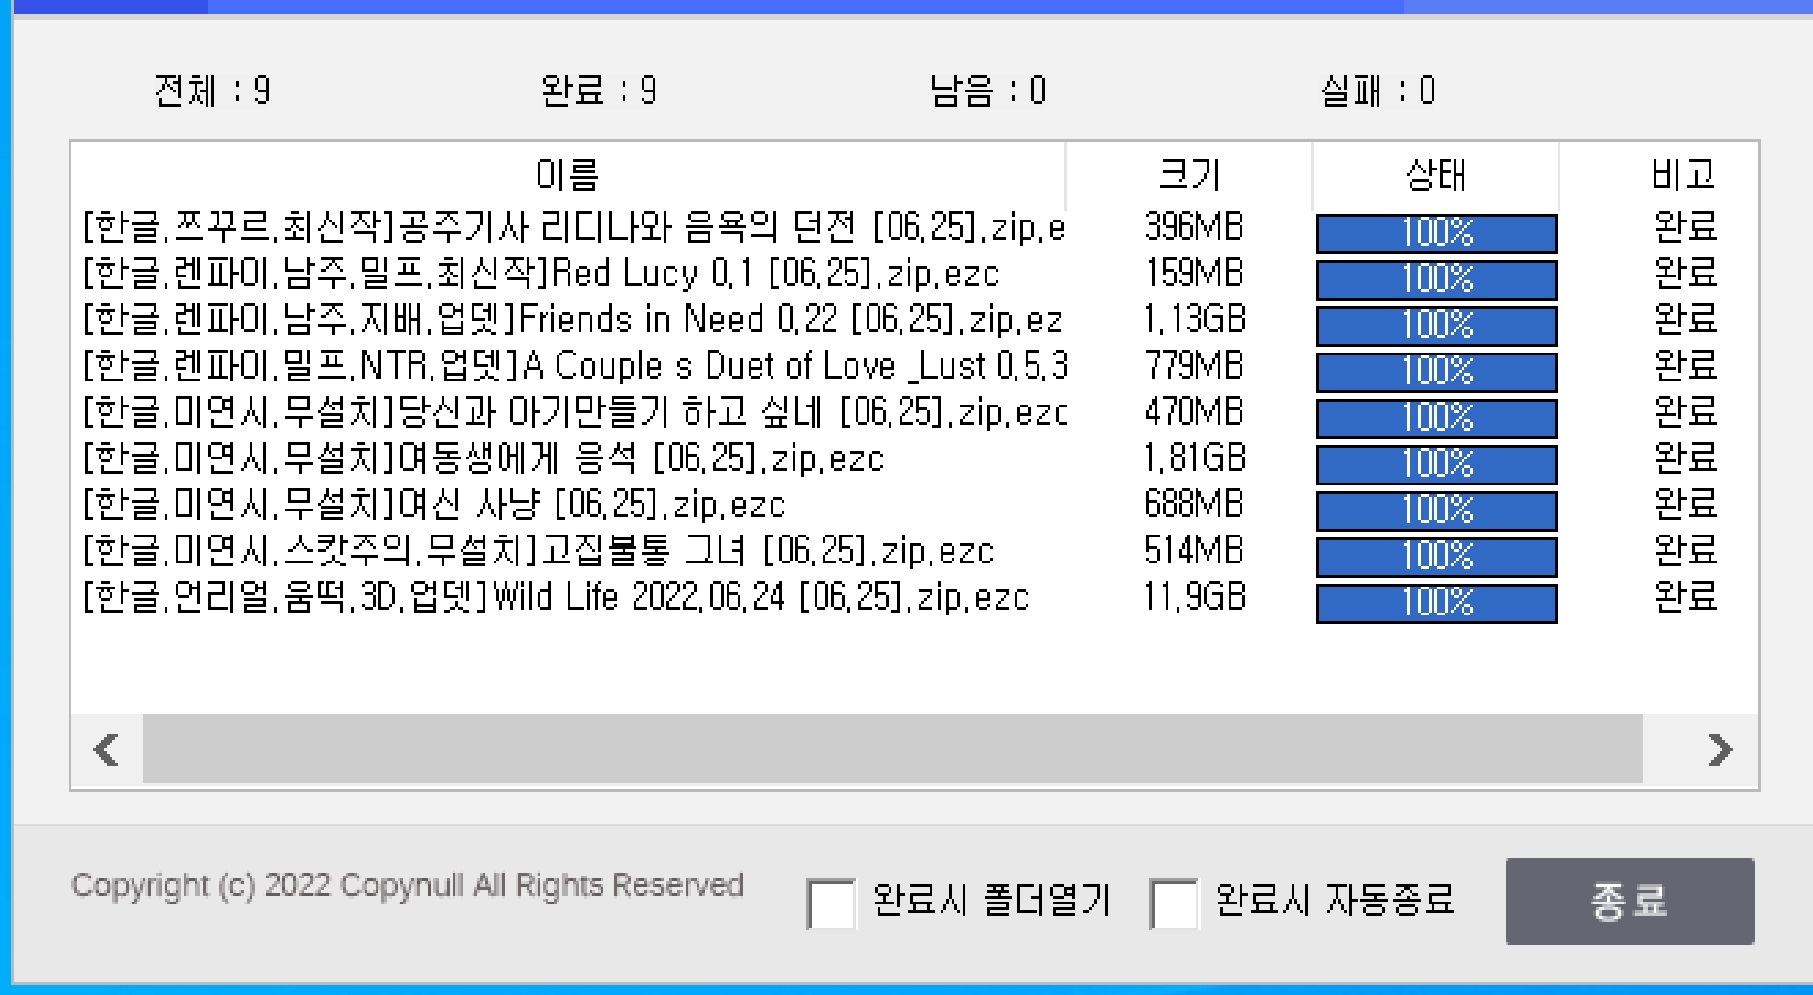Click the 상태 column header
The height and width of the screenshot is (995, 1813).
pyautogui.click(x=1435, y=176)
